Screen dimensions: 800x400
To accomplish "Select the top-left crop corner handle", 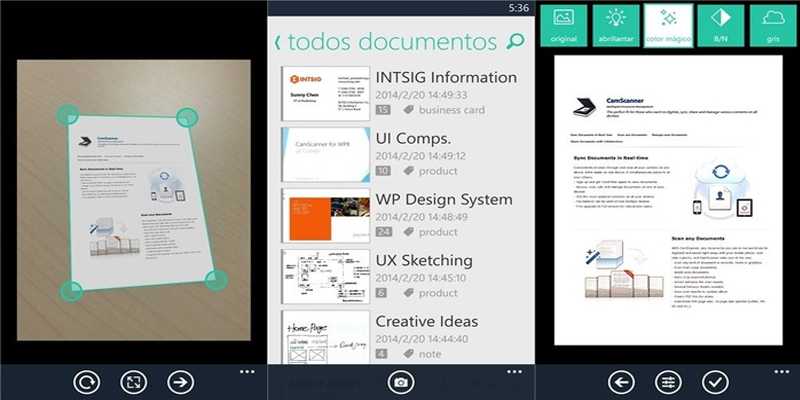I will [x=67, y=115].
